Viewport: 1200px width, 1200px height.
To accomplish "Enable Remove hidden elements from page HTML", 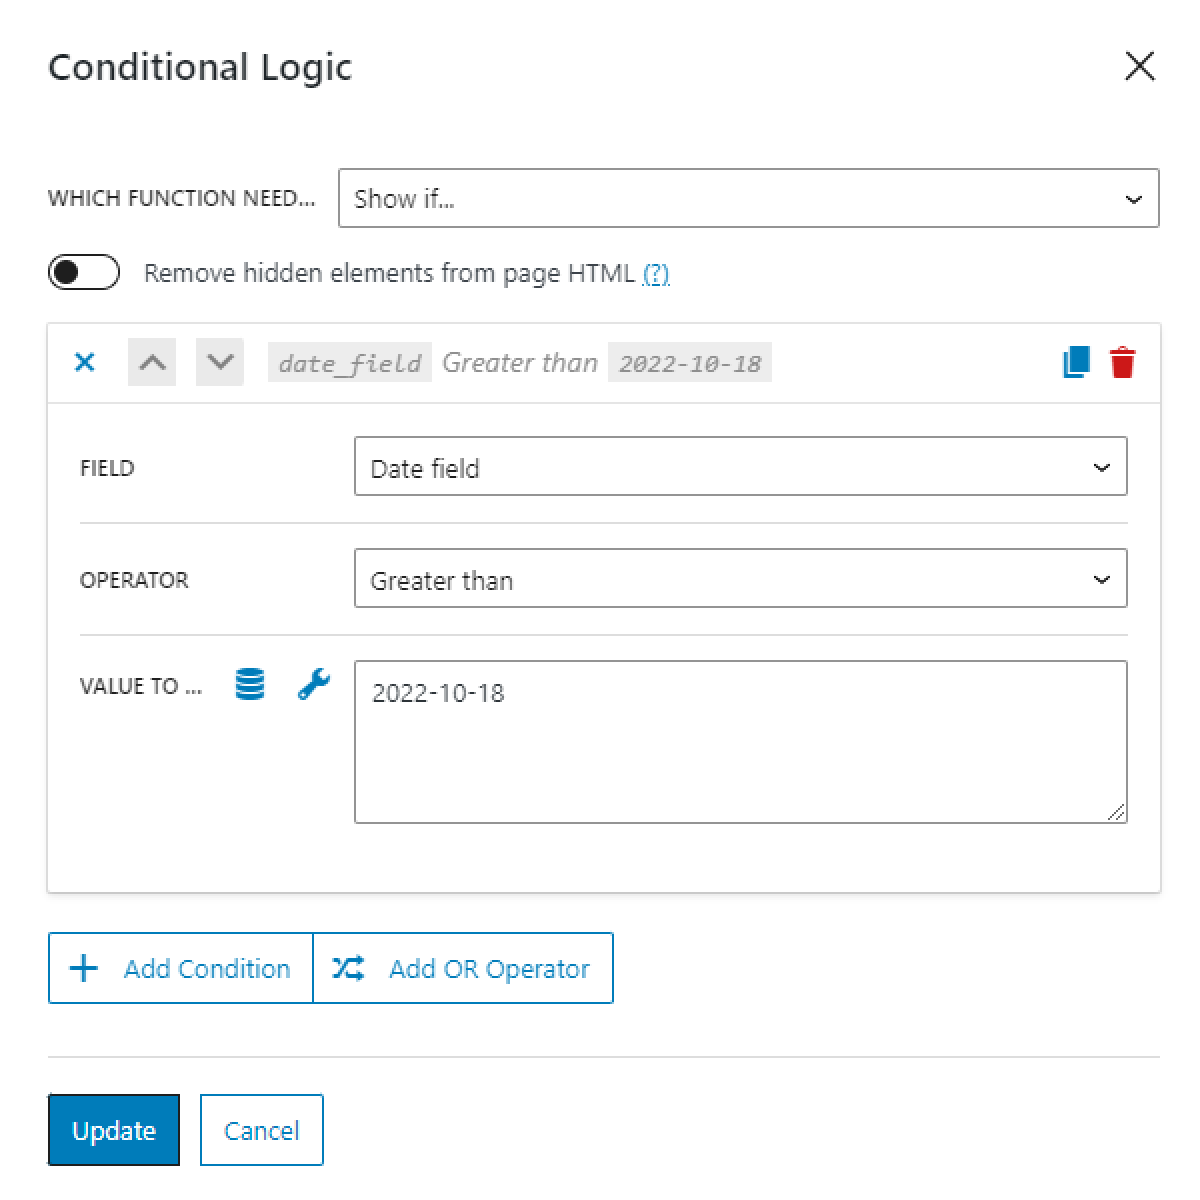I will pos(83,272).
